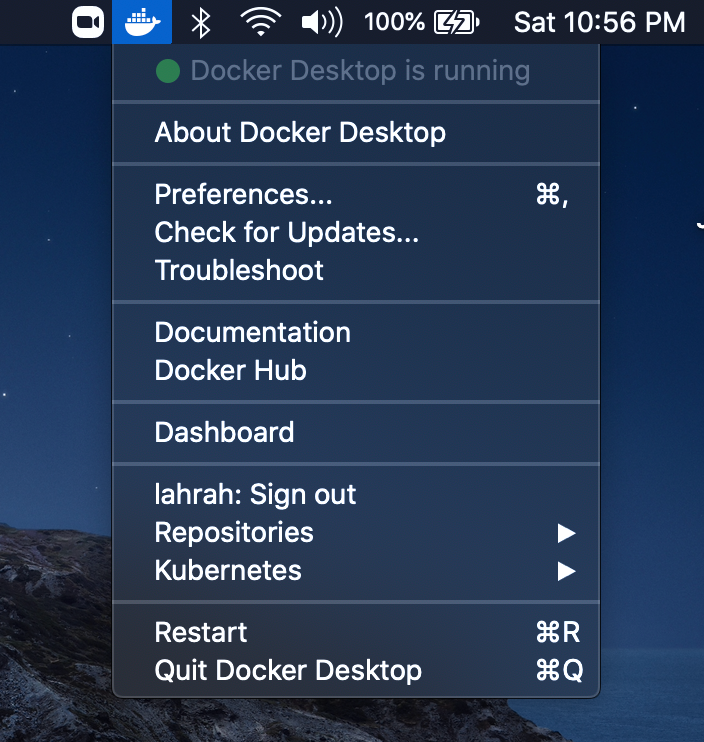The width and height of the screenshot is (704, 742).
Task: Click the 100% battery percentage text
Action: (x=394, y=22)
